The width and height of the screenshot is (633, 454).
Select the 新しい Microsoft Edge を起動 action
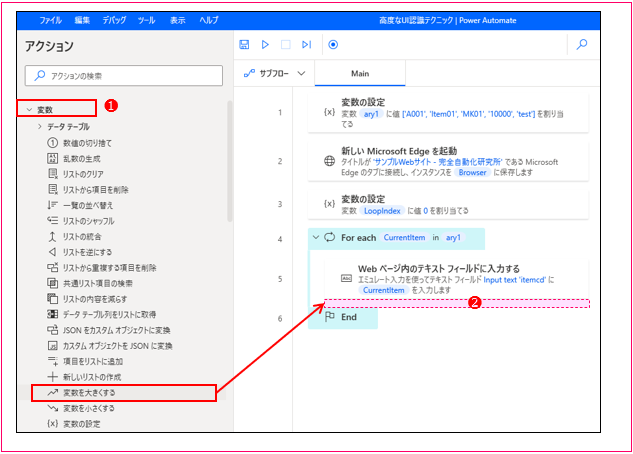448,161
